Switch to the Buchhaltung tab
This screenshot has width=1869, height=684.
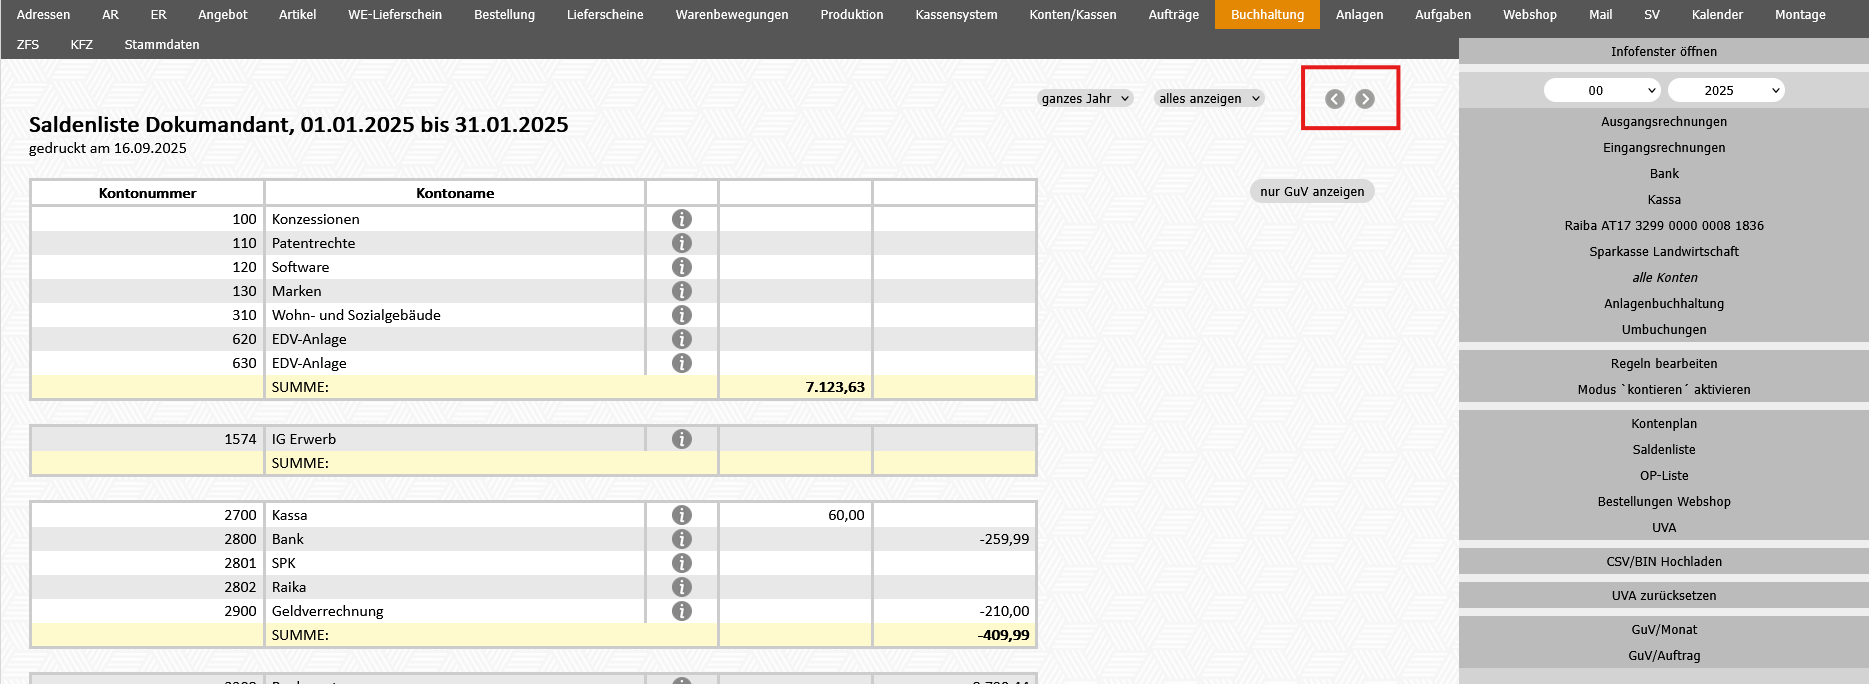(x=1267, y=15)
